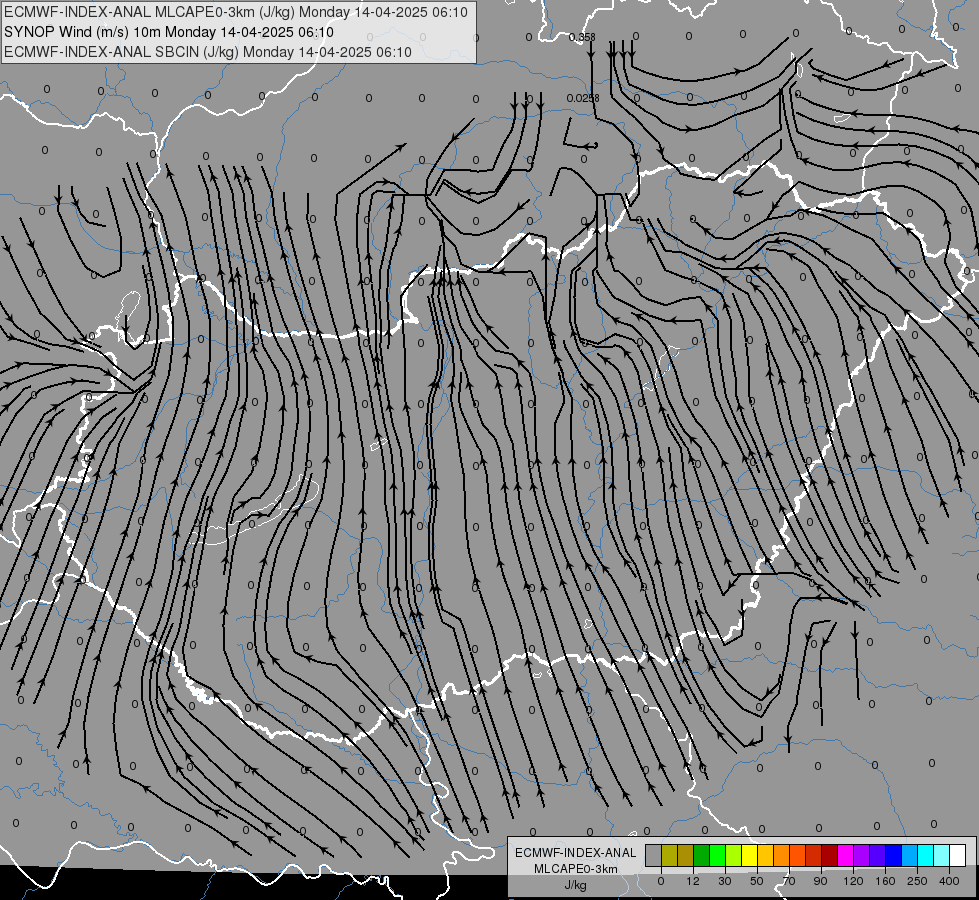Click the 0.0258 value label on the map

[583, 98]
